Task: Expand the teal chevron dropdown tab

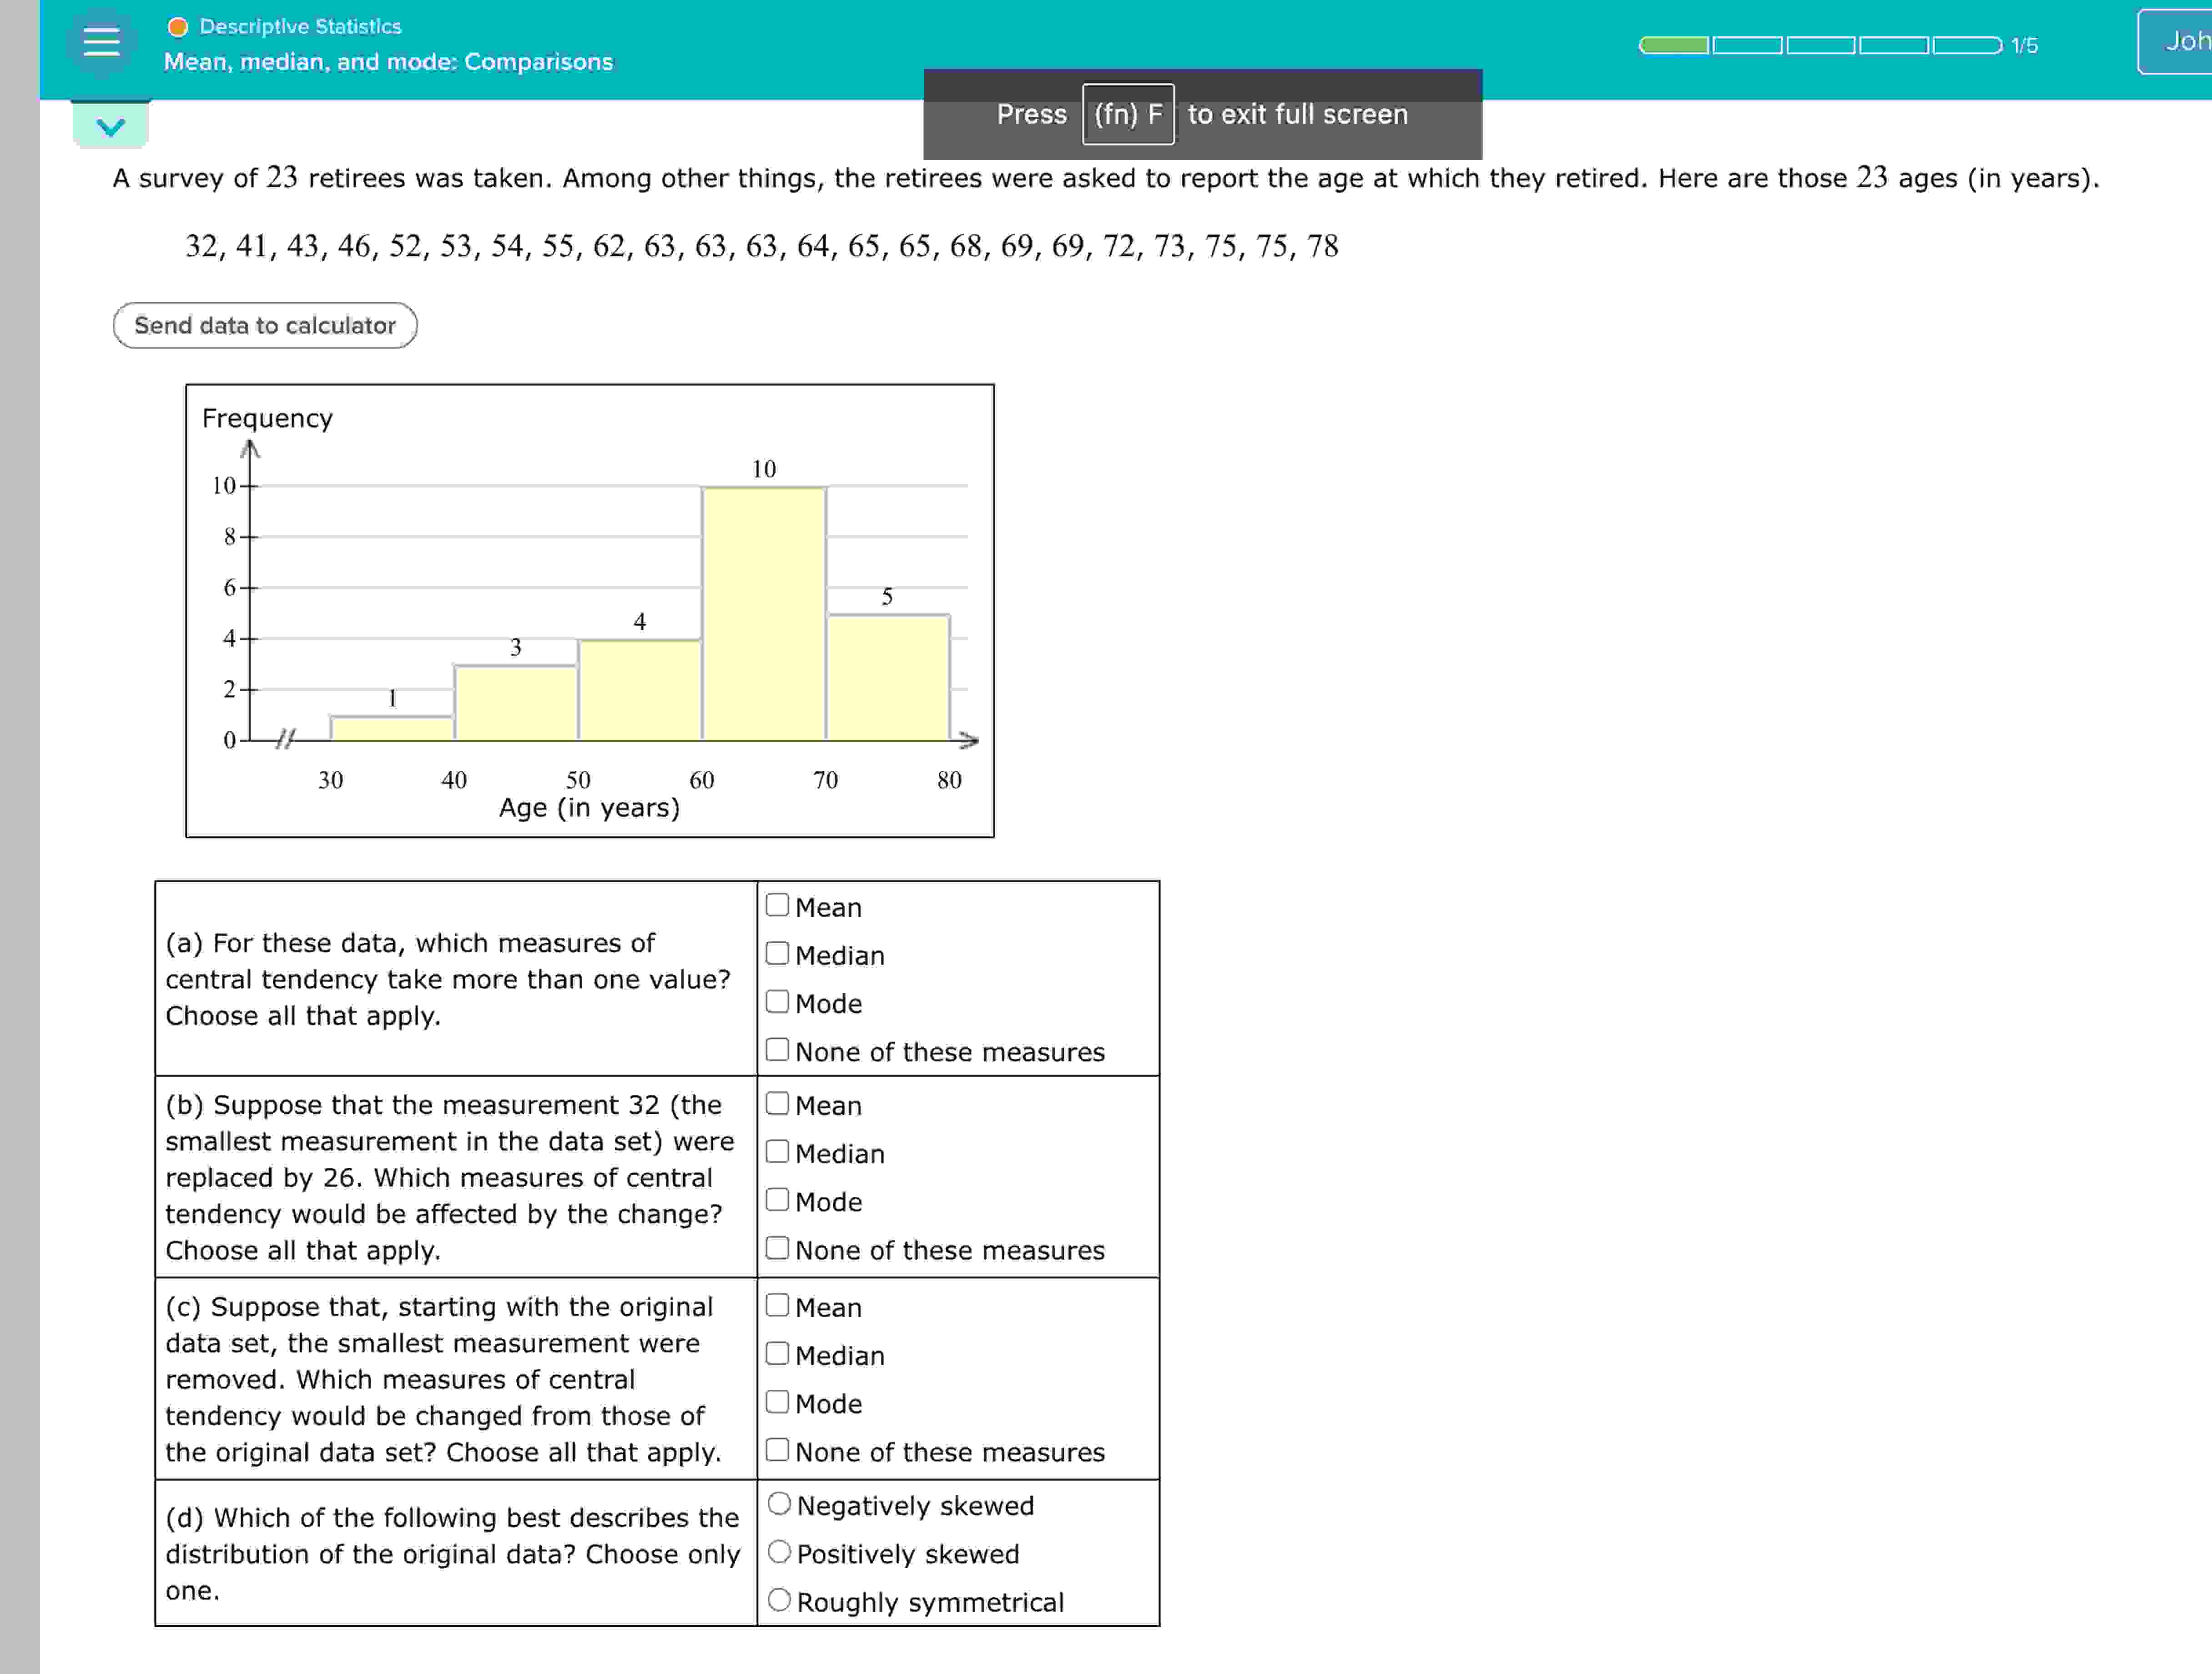Action: tap(111, 127)
